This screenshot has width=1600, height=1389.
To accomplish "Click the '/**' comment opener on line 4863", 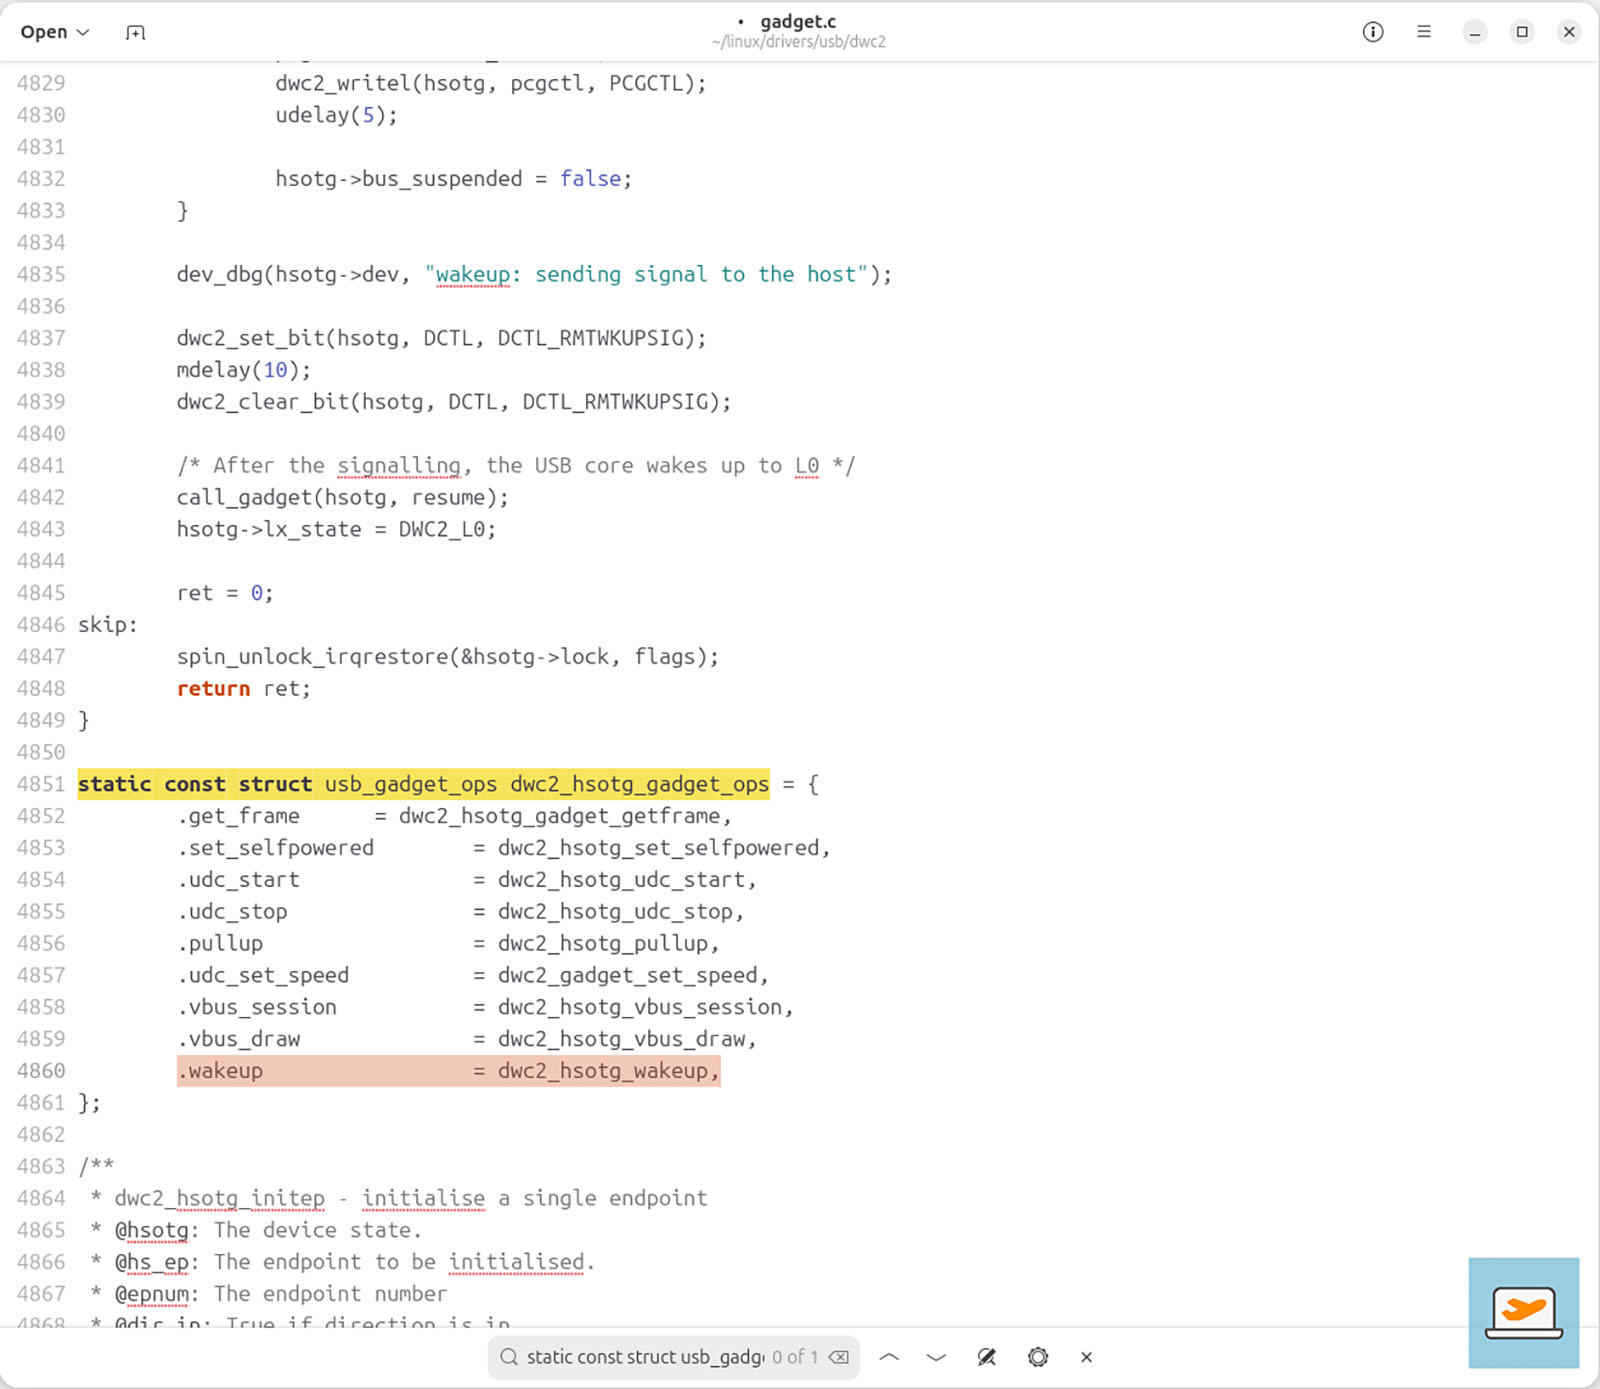I will (96, 1166).
